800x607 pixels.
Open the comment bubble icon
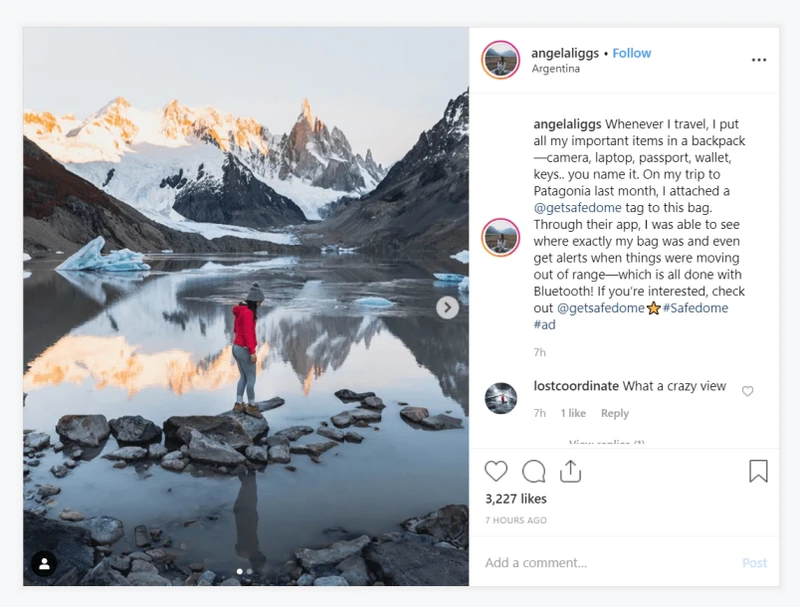[x=534, y=471]
